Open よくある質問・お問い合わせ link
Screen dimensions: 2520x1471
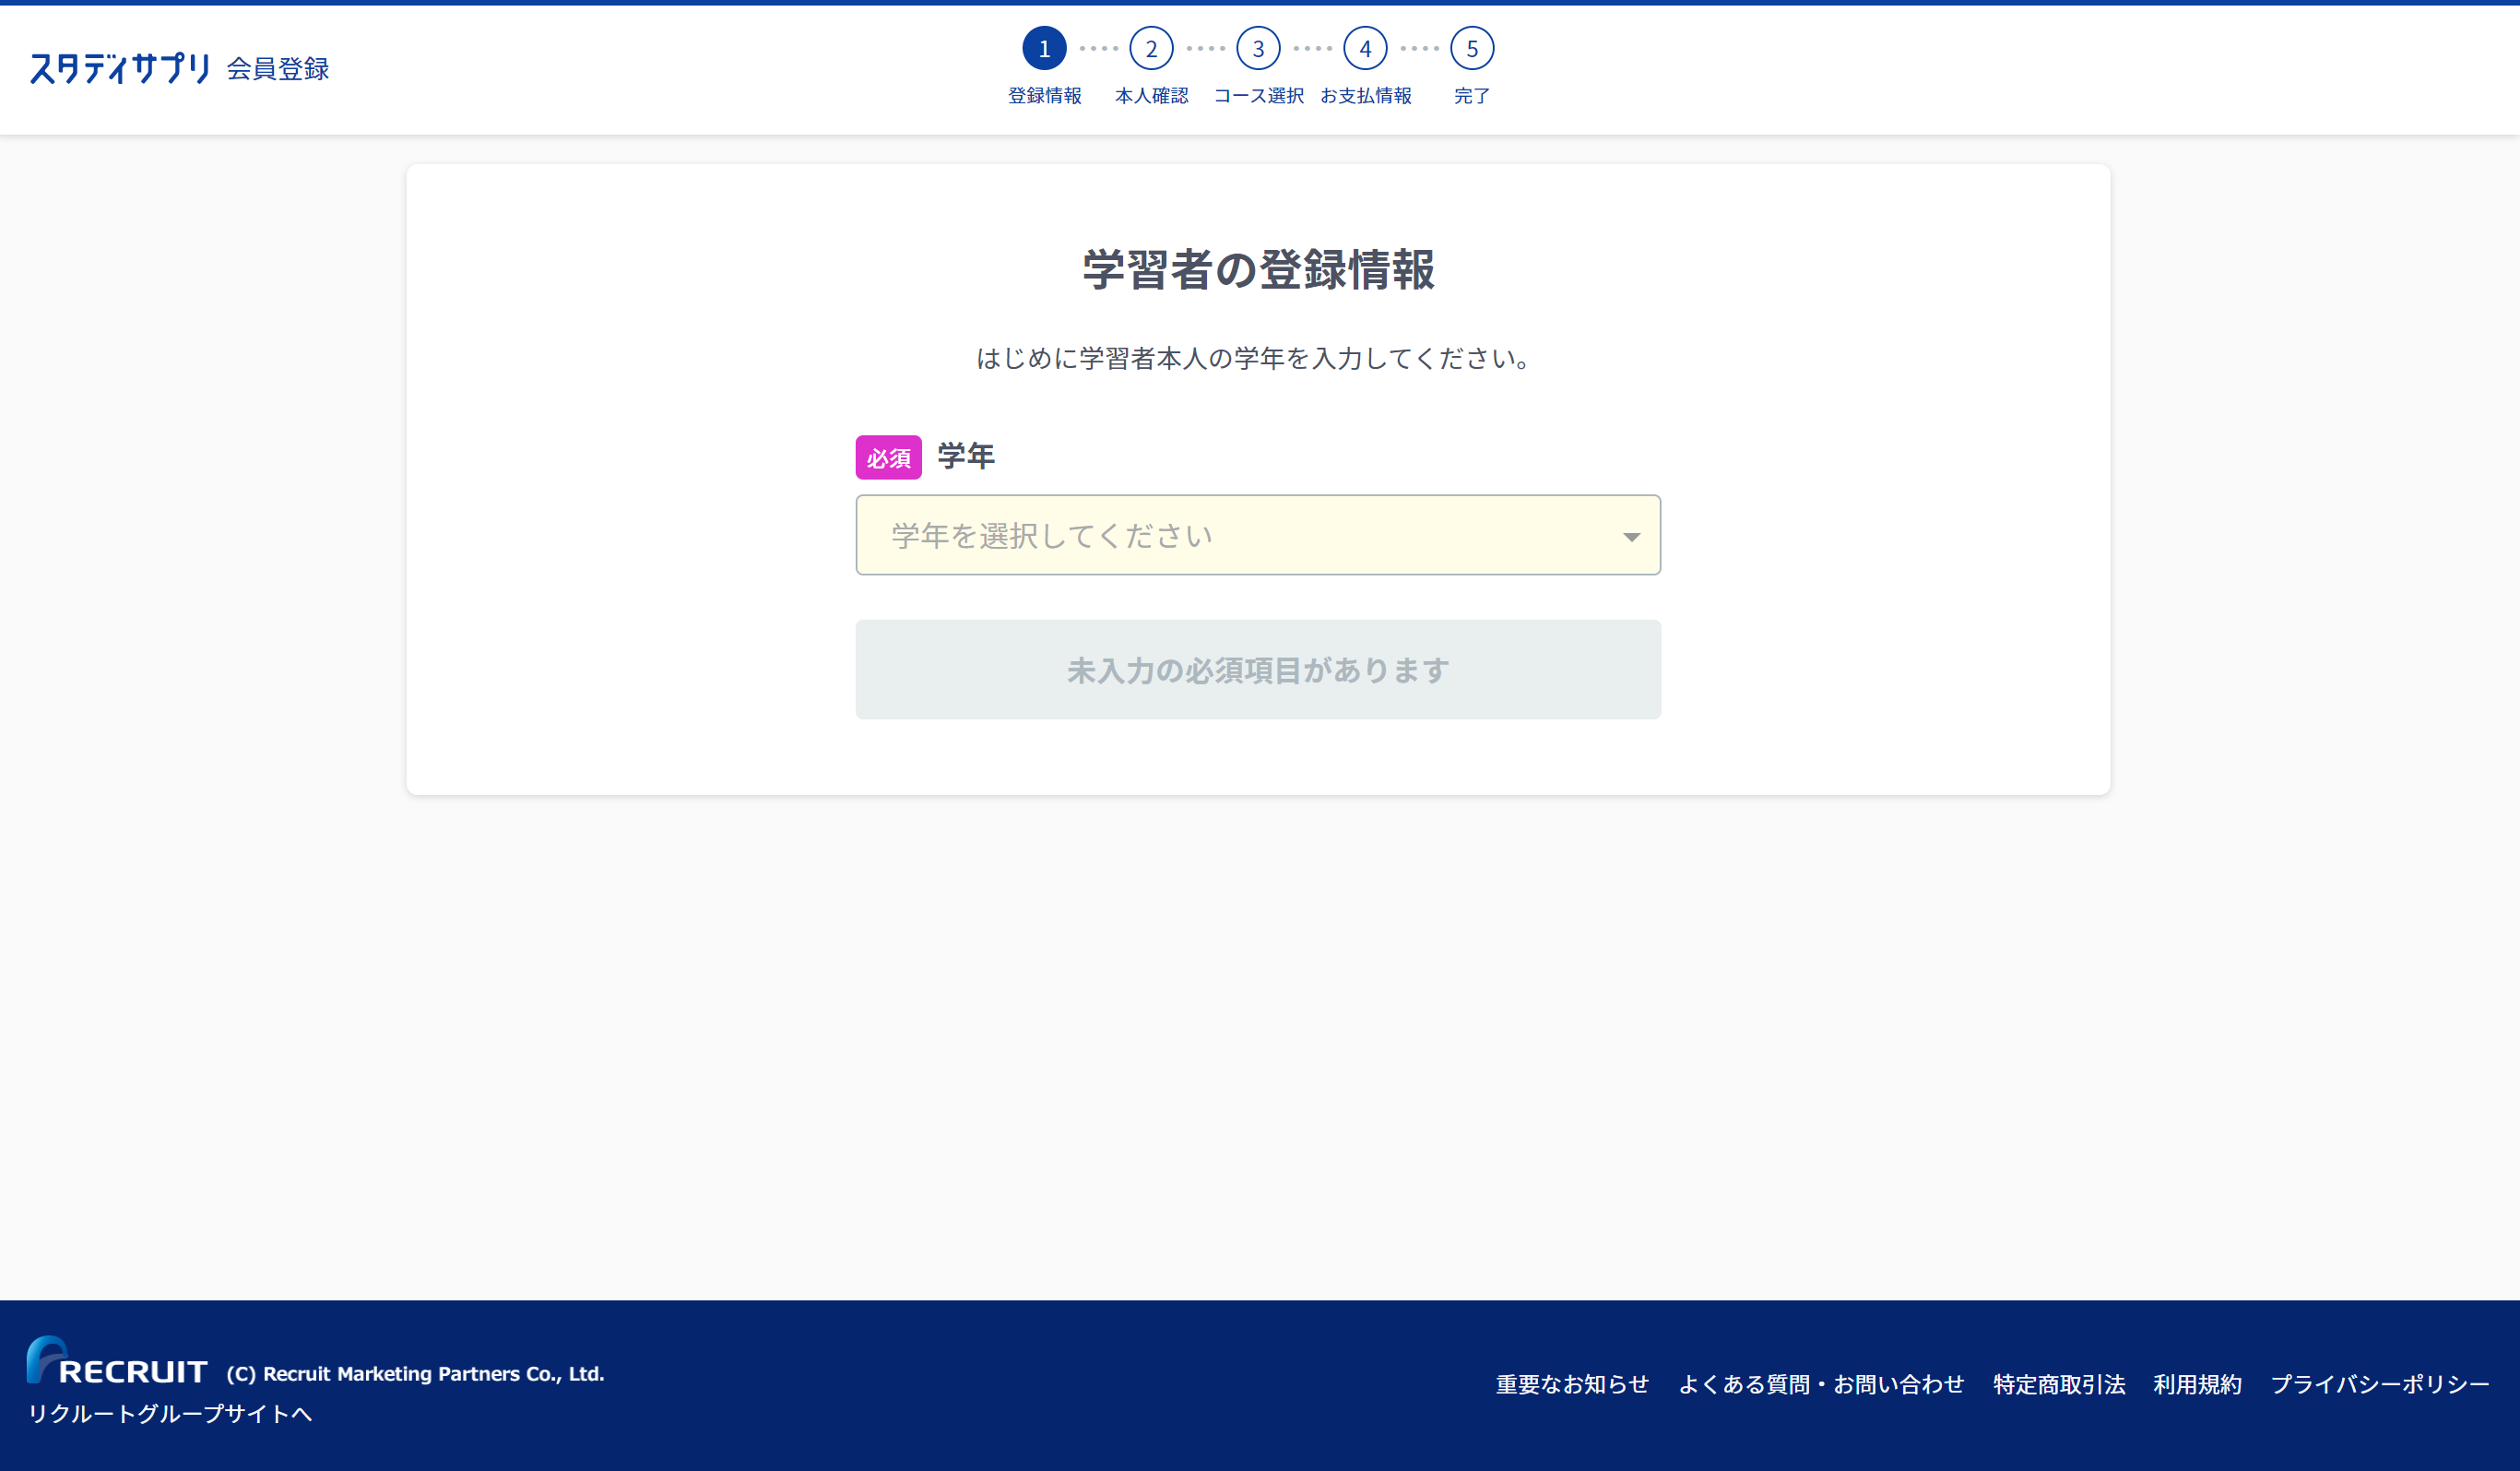click(1821, 1384)
